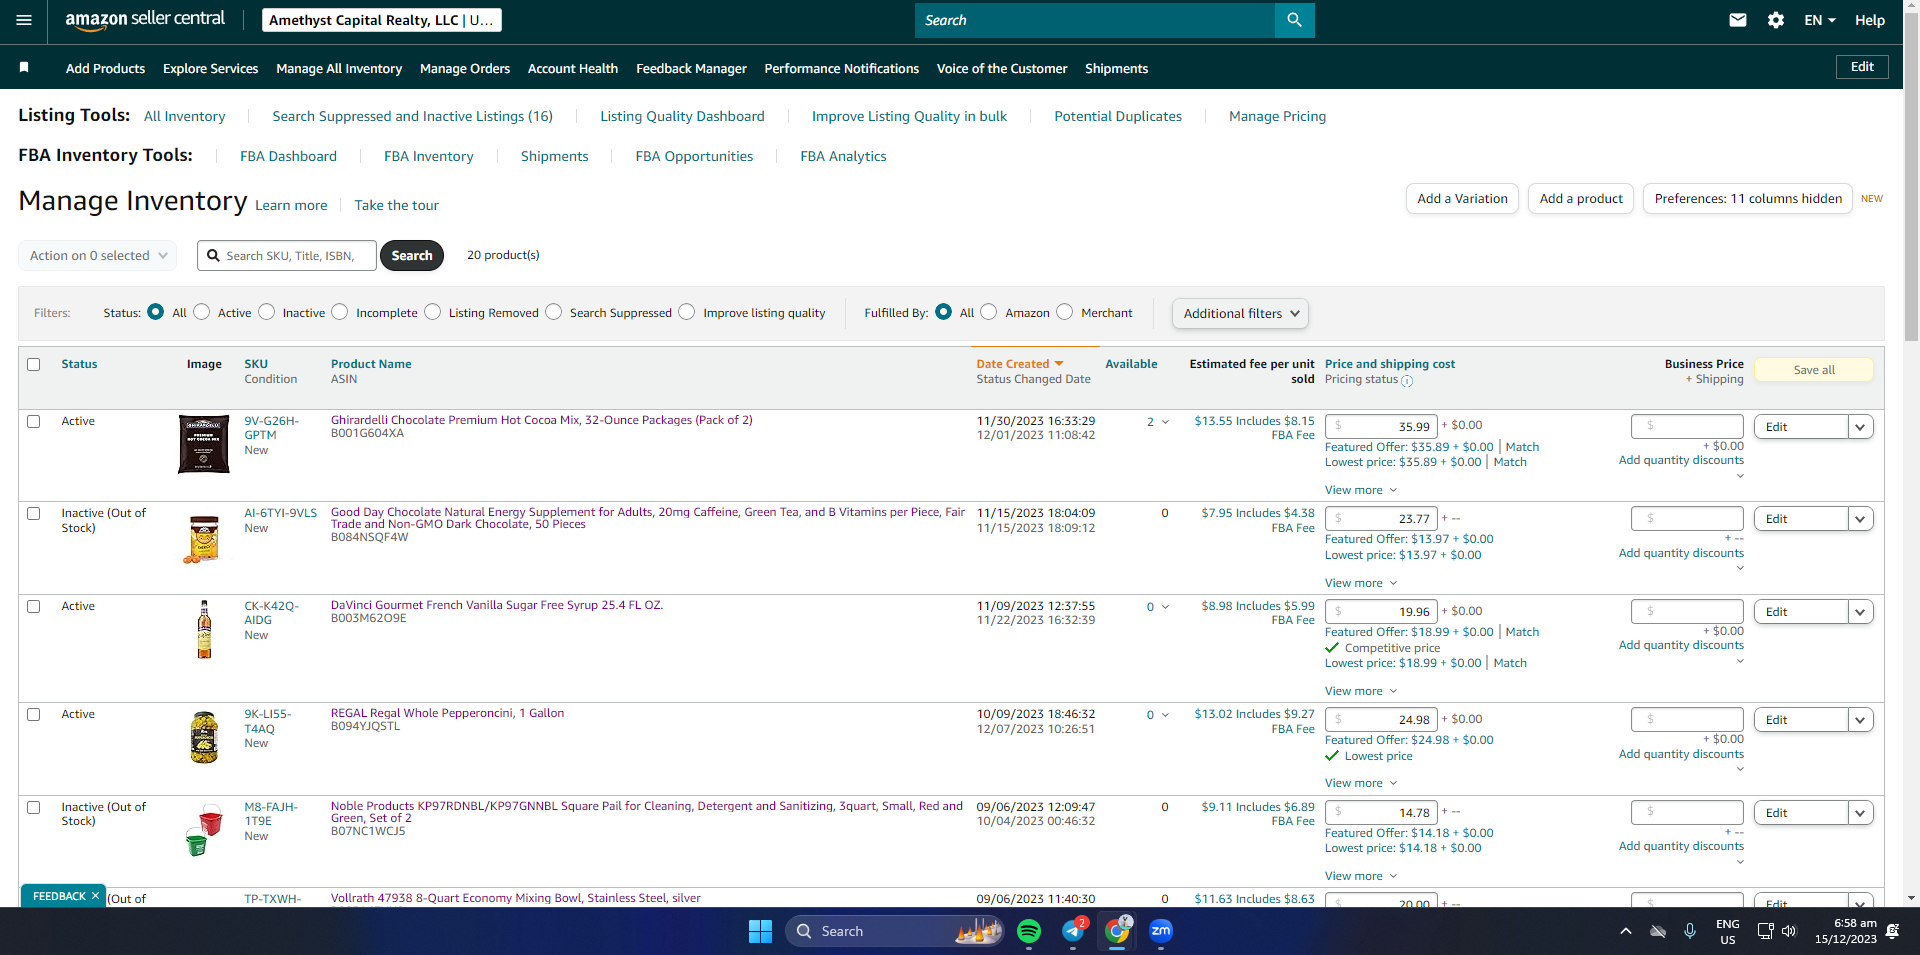Click the Add a Variation button

1462,198
